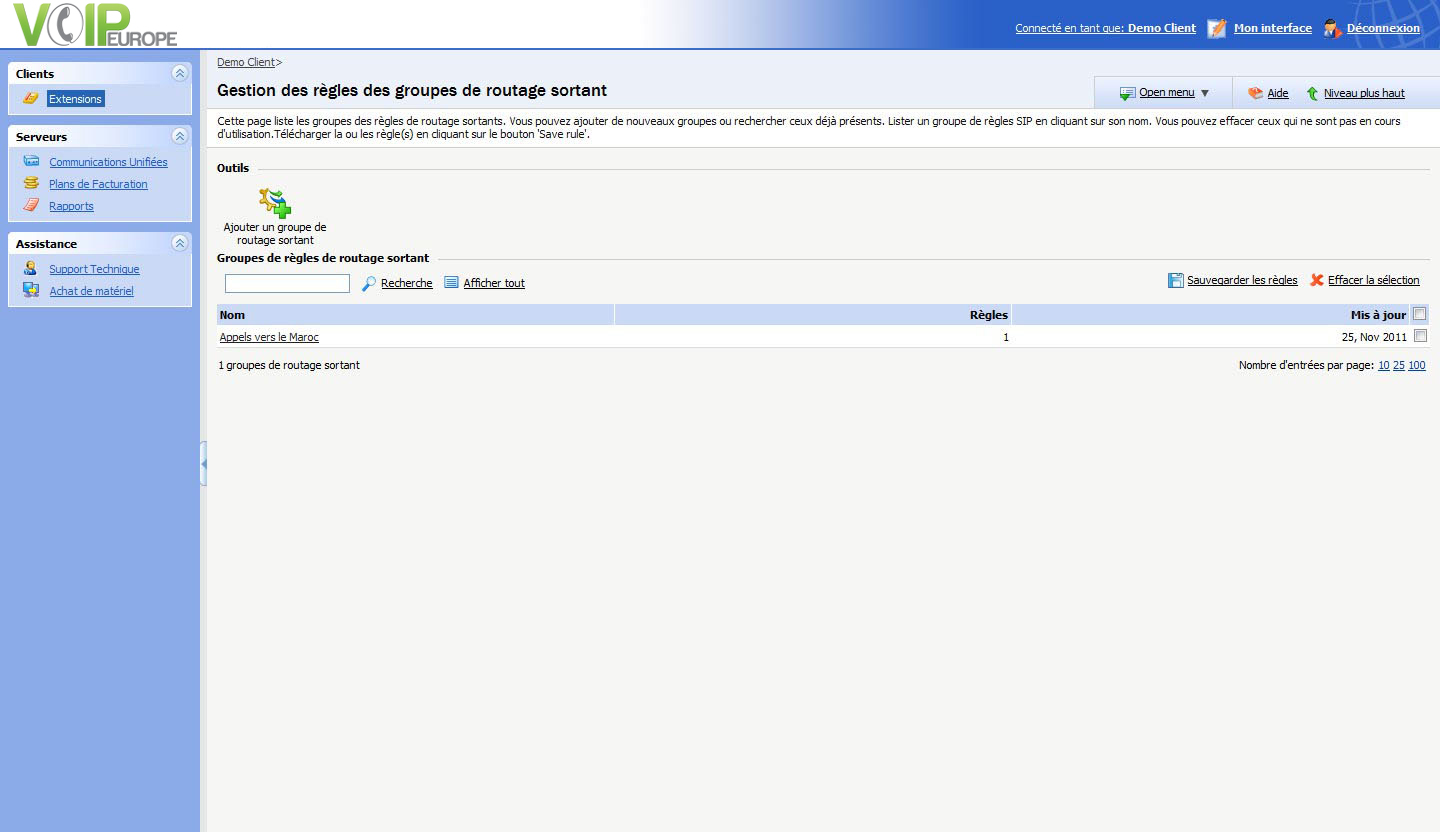Check the box for Appels vers le Maroc
The width and height of the screenshot is (1440, 832).
click(1420, 336)
